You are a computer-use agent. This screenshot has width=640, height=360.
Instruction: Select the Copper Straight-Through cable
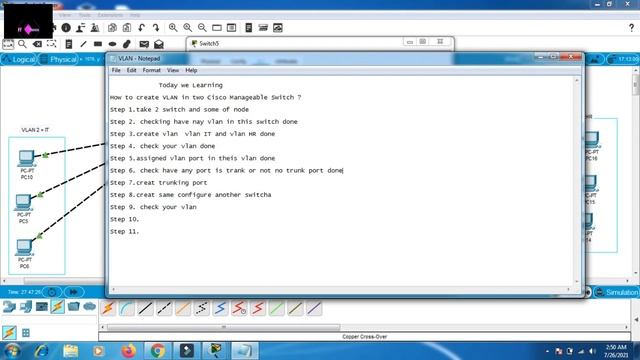(145, 308)
